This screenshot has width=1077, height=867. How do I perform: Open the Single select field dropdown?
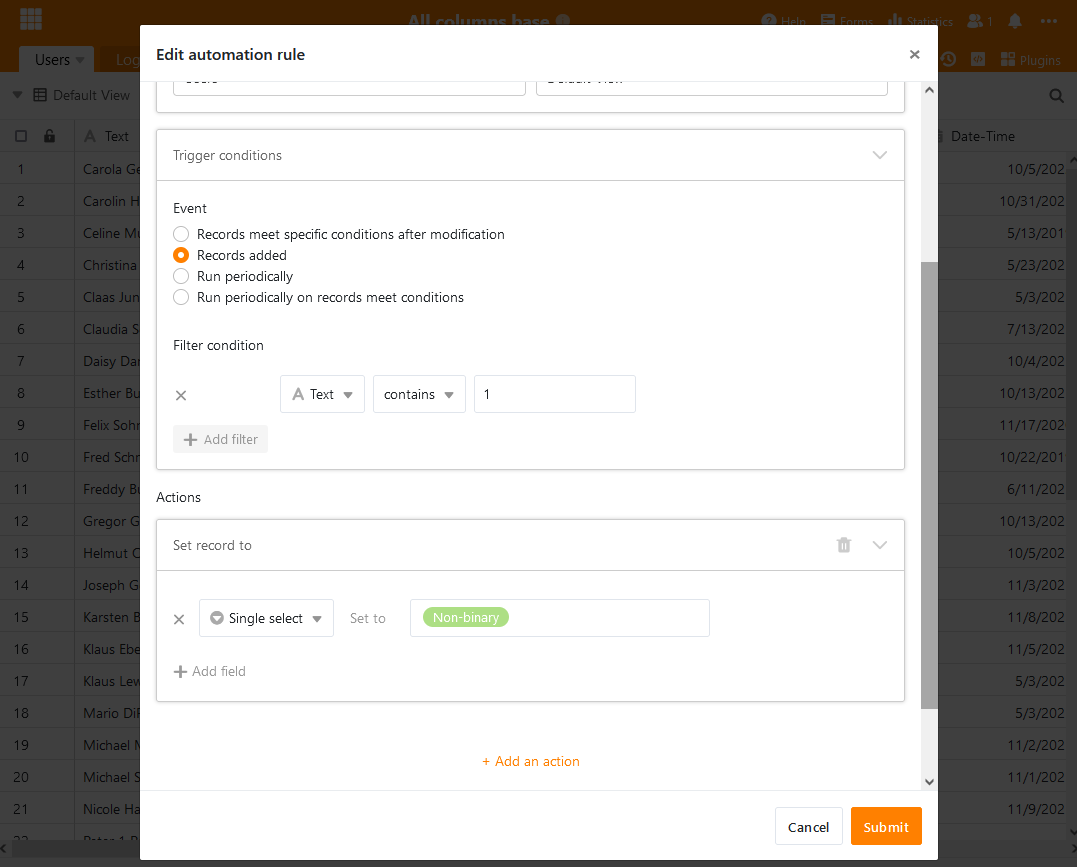[x=266, y=618]
